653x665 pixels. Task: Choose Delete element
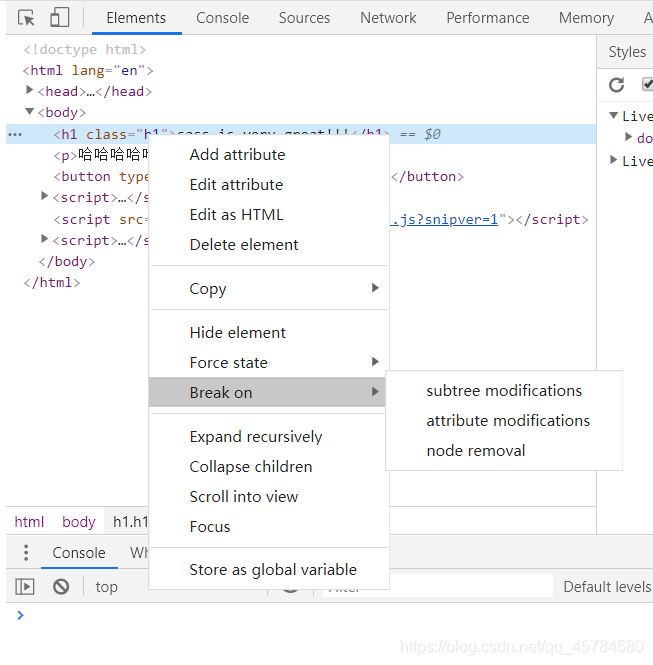pyautogui.click(x=268, y=245)
